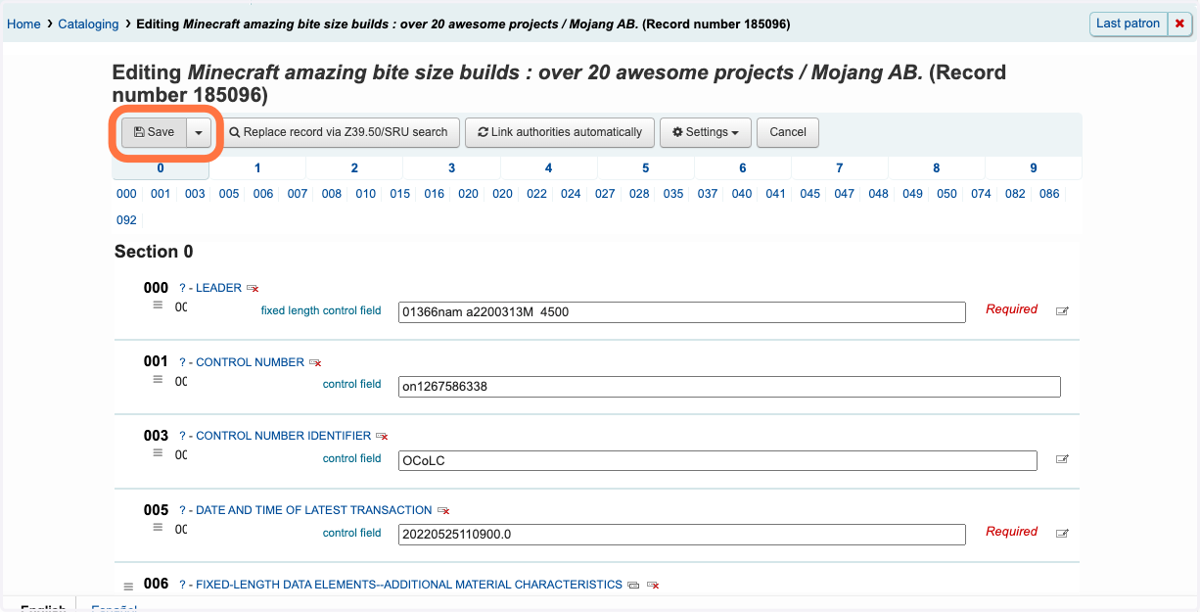
Task: Switch to section tab 6
Action: click(742, 168)
